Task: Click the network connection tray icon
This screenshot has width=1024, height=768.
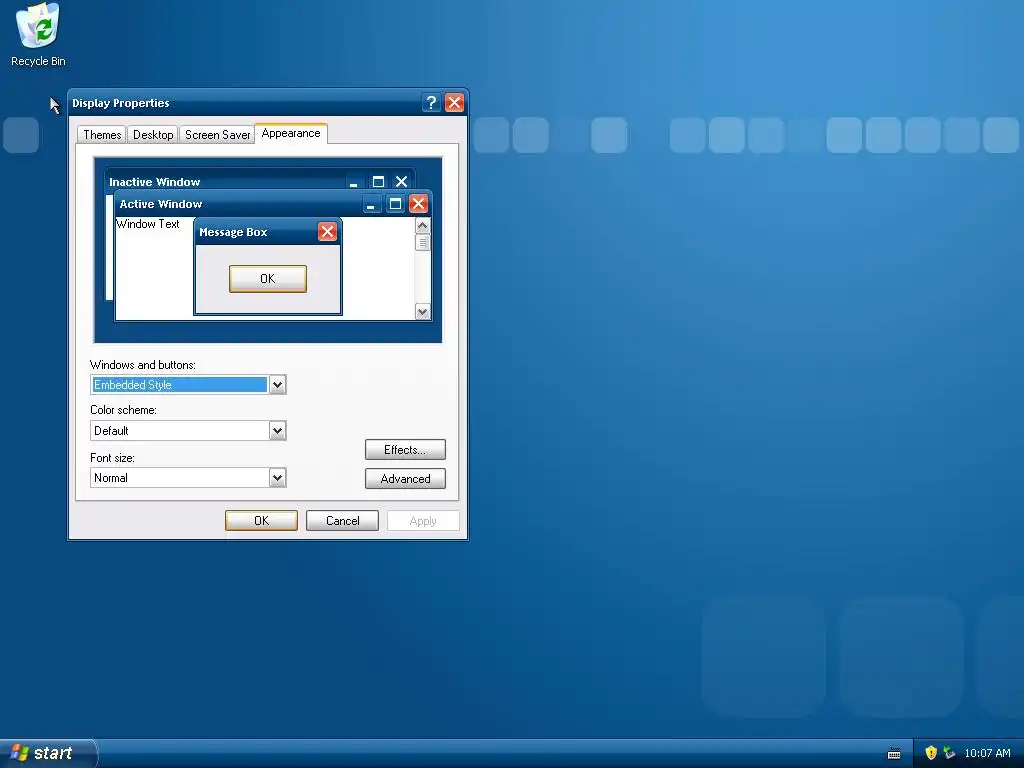Action: click(949, 753)
